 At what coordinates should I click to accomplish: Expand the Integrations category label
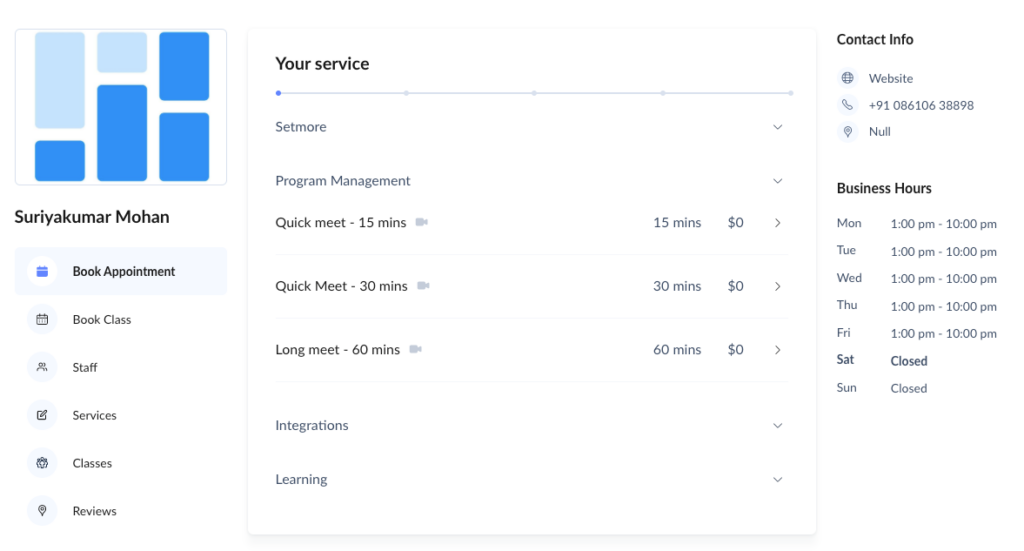click(x=312, y=426)
